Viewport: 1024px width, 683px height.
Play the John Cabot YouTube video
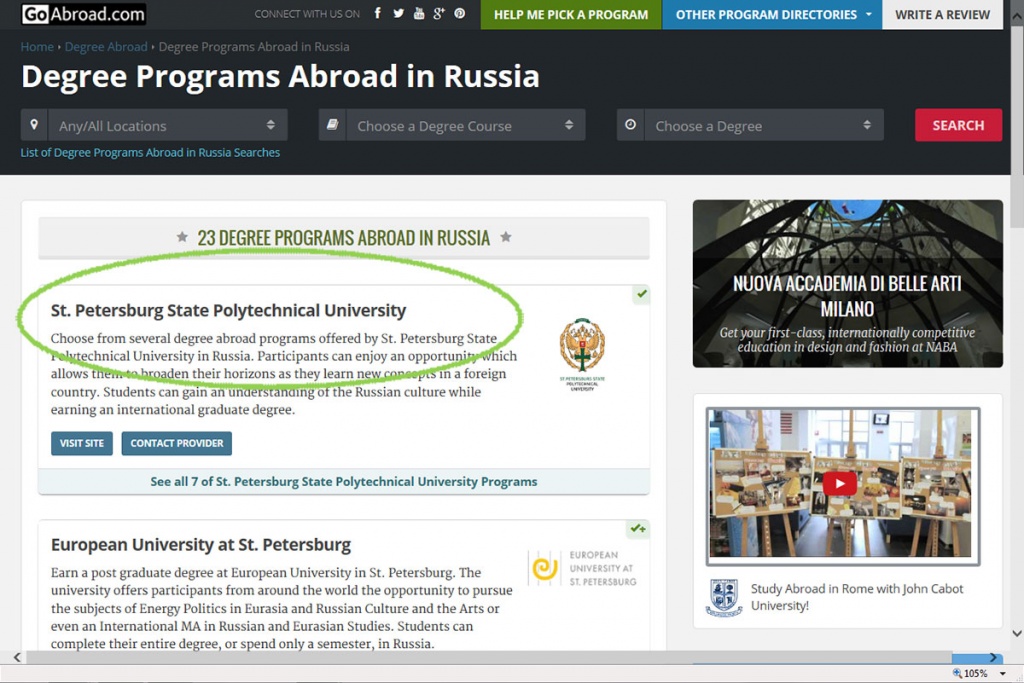tap(840, 484)
